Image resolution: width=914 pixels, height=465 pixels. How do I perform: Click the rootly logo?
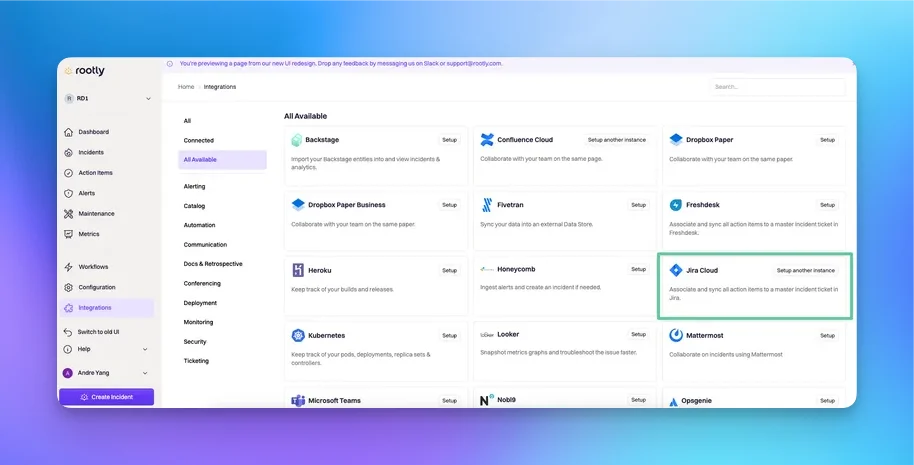[x=85, y=71]
